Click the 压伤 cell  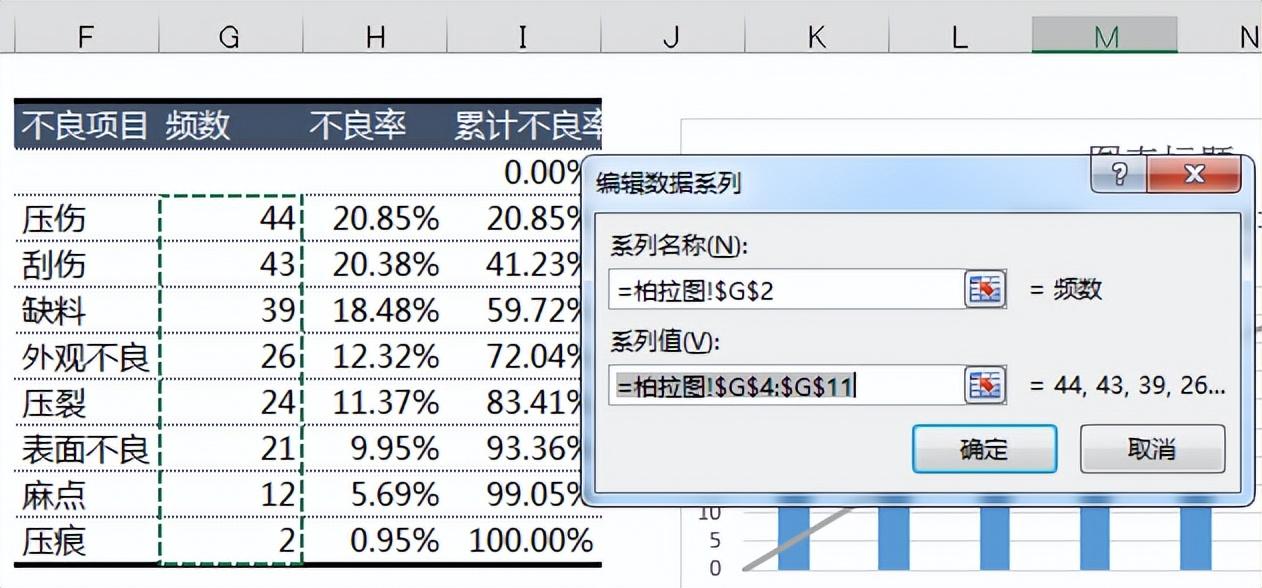coord(86,218)
